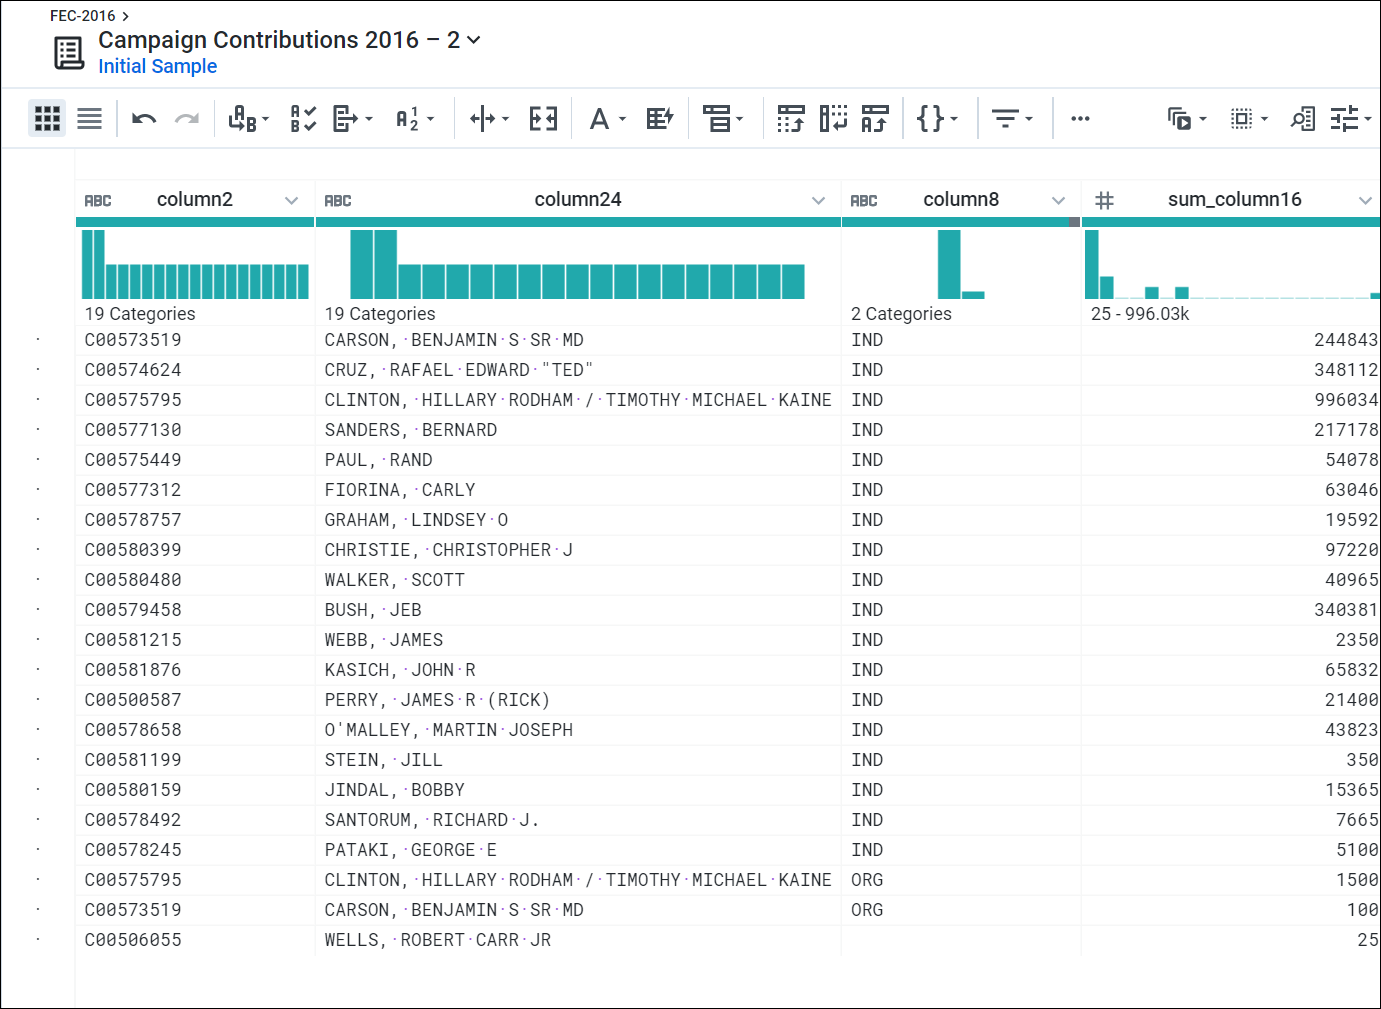
Task: Click value 996034 in sum_column16
Action: pyautogui.click(x=1346, y=400)
